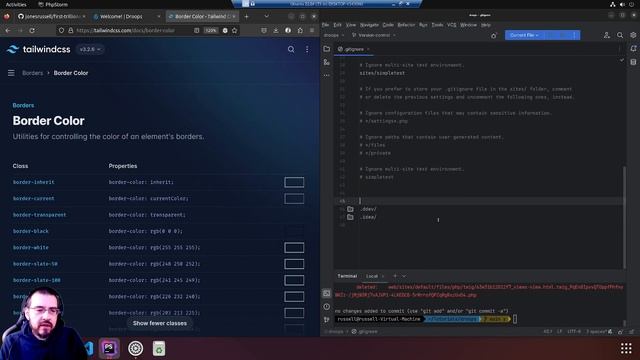Show applications grid
This screenshot has height=360, width=640.
[x=626, y=348]
